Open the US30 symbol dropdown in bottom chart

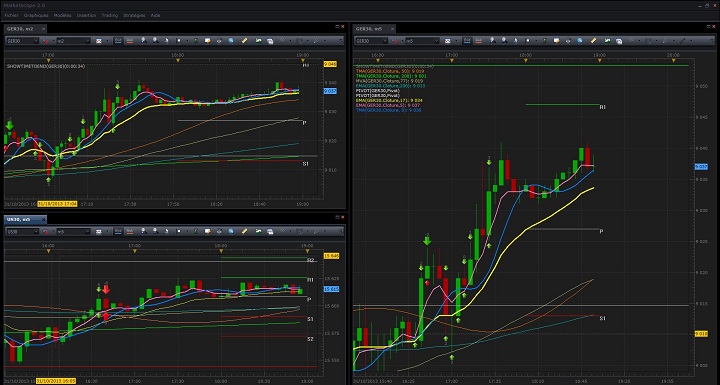coord(22,232)
